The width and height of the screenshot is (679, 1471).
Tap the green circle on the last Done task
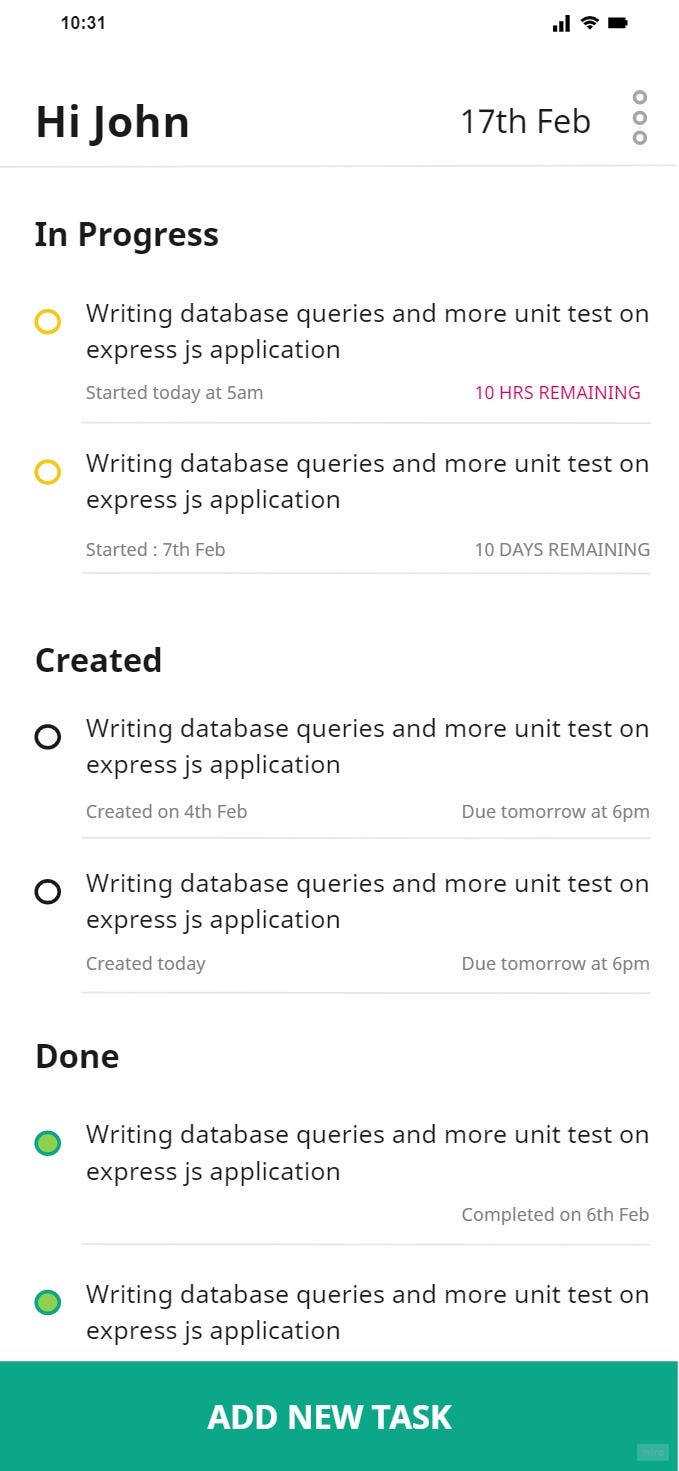[47, 1303]
